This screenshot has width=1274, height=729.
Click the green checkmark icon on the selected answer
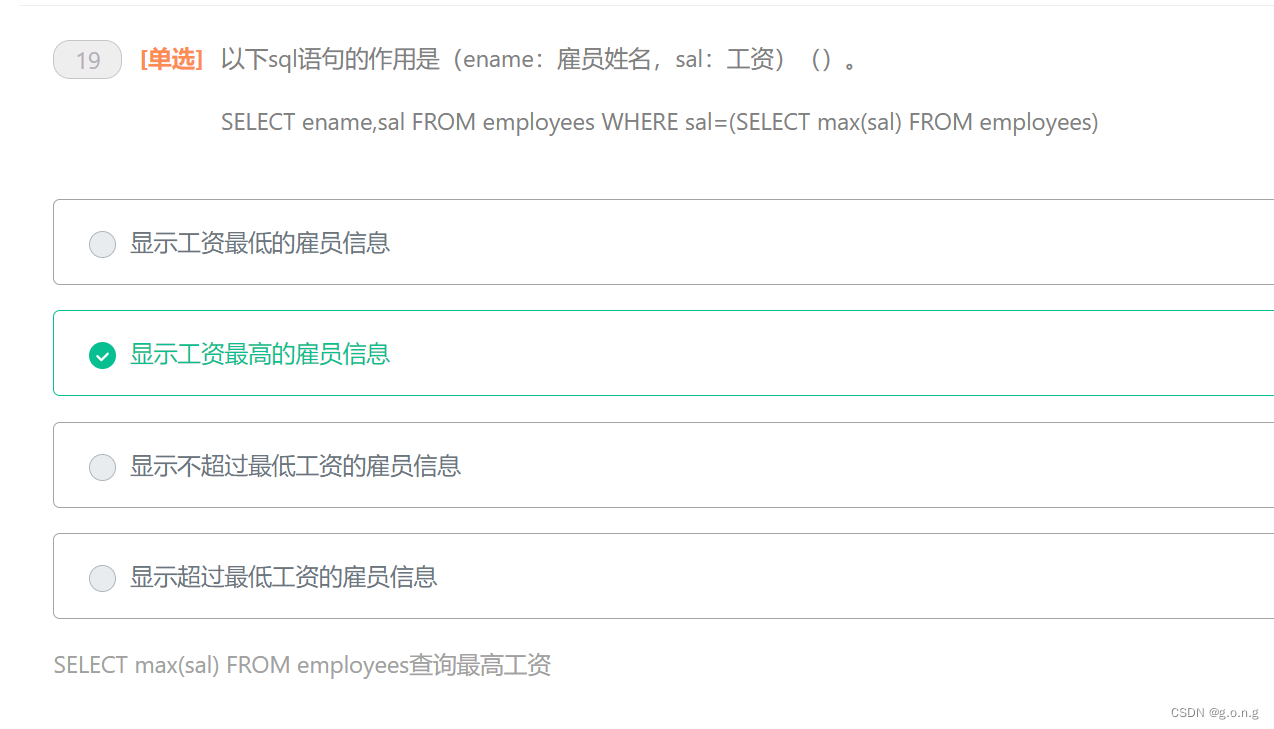pyautogui.click(x=102, y=355)
